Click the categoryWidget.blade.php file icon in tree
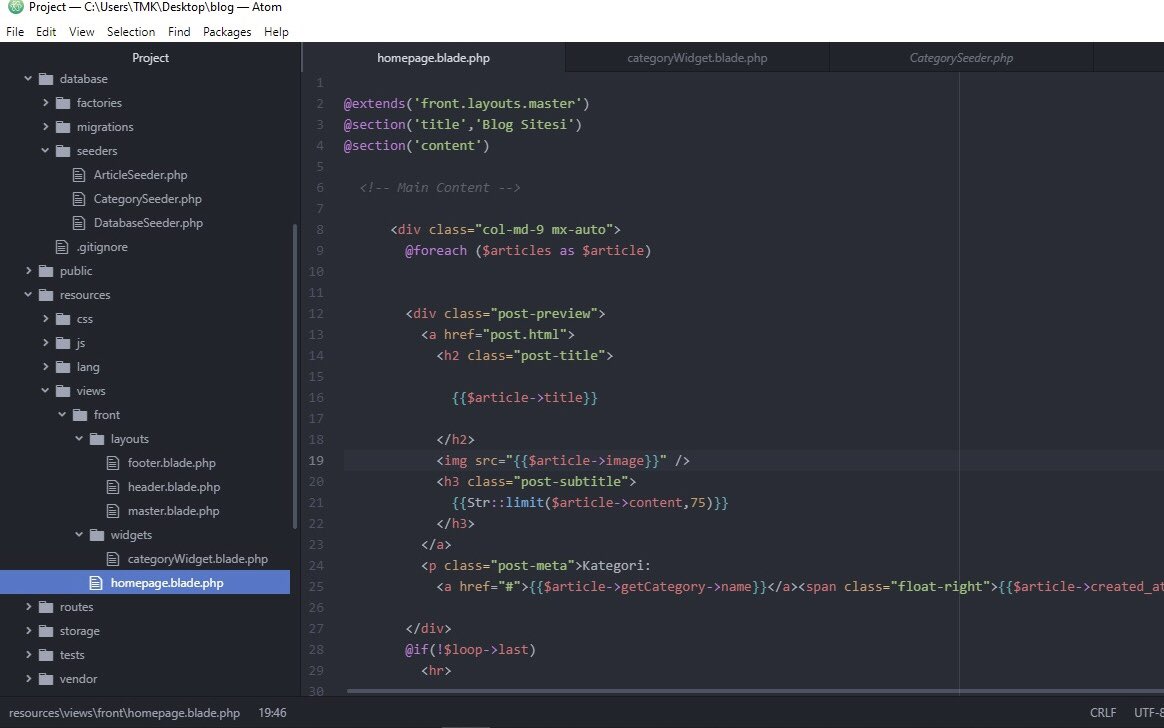This screenshot has width=1164, height=728. pos(113,559)
